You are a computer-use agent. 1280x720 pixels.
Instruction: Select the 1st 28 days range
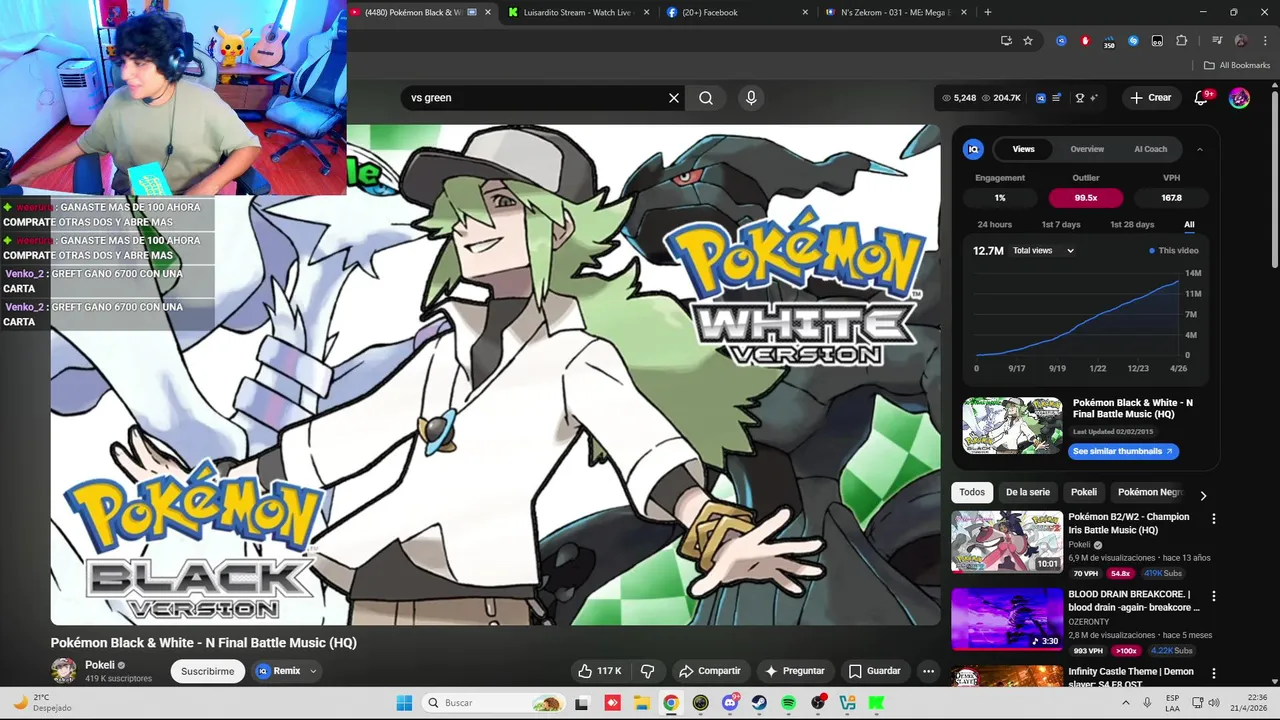(1132, 225)
